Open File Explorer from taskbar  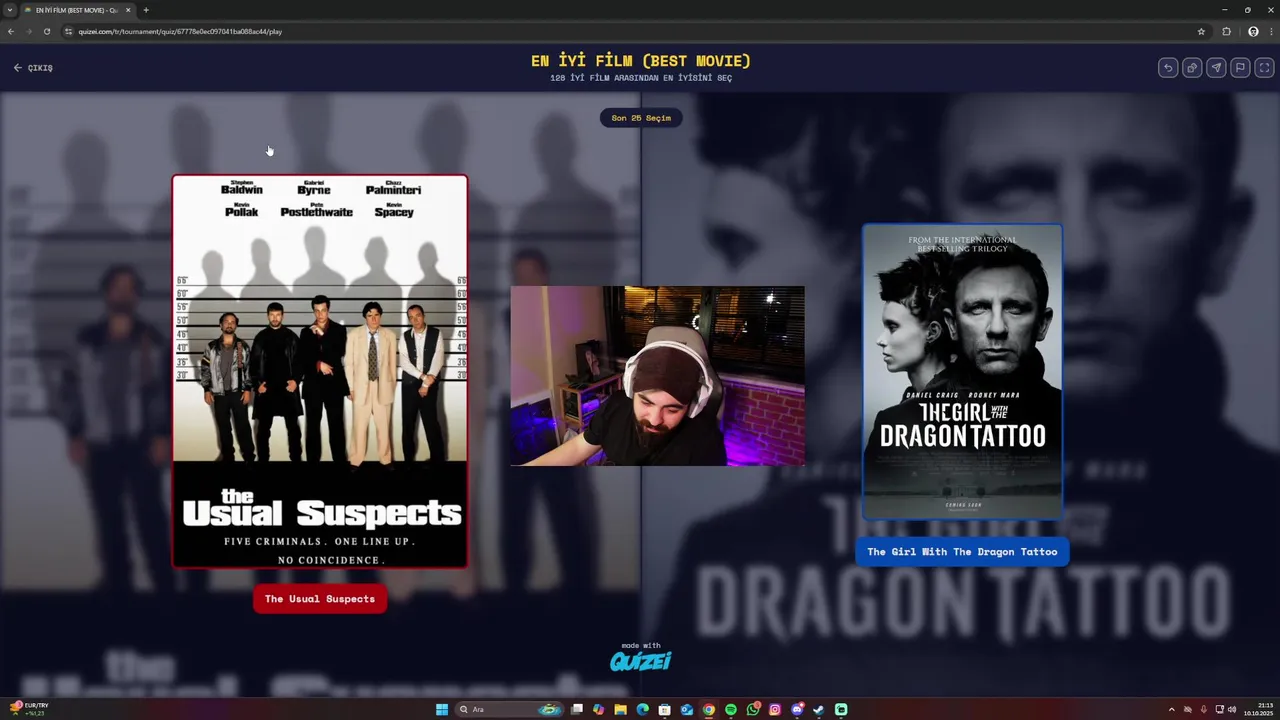pyautogui.click(x=620, y=710)
